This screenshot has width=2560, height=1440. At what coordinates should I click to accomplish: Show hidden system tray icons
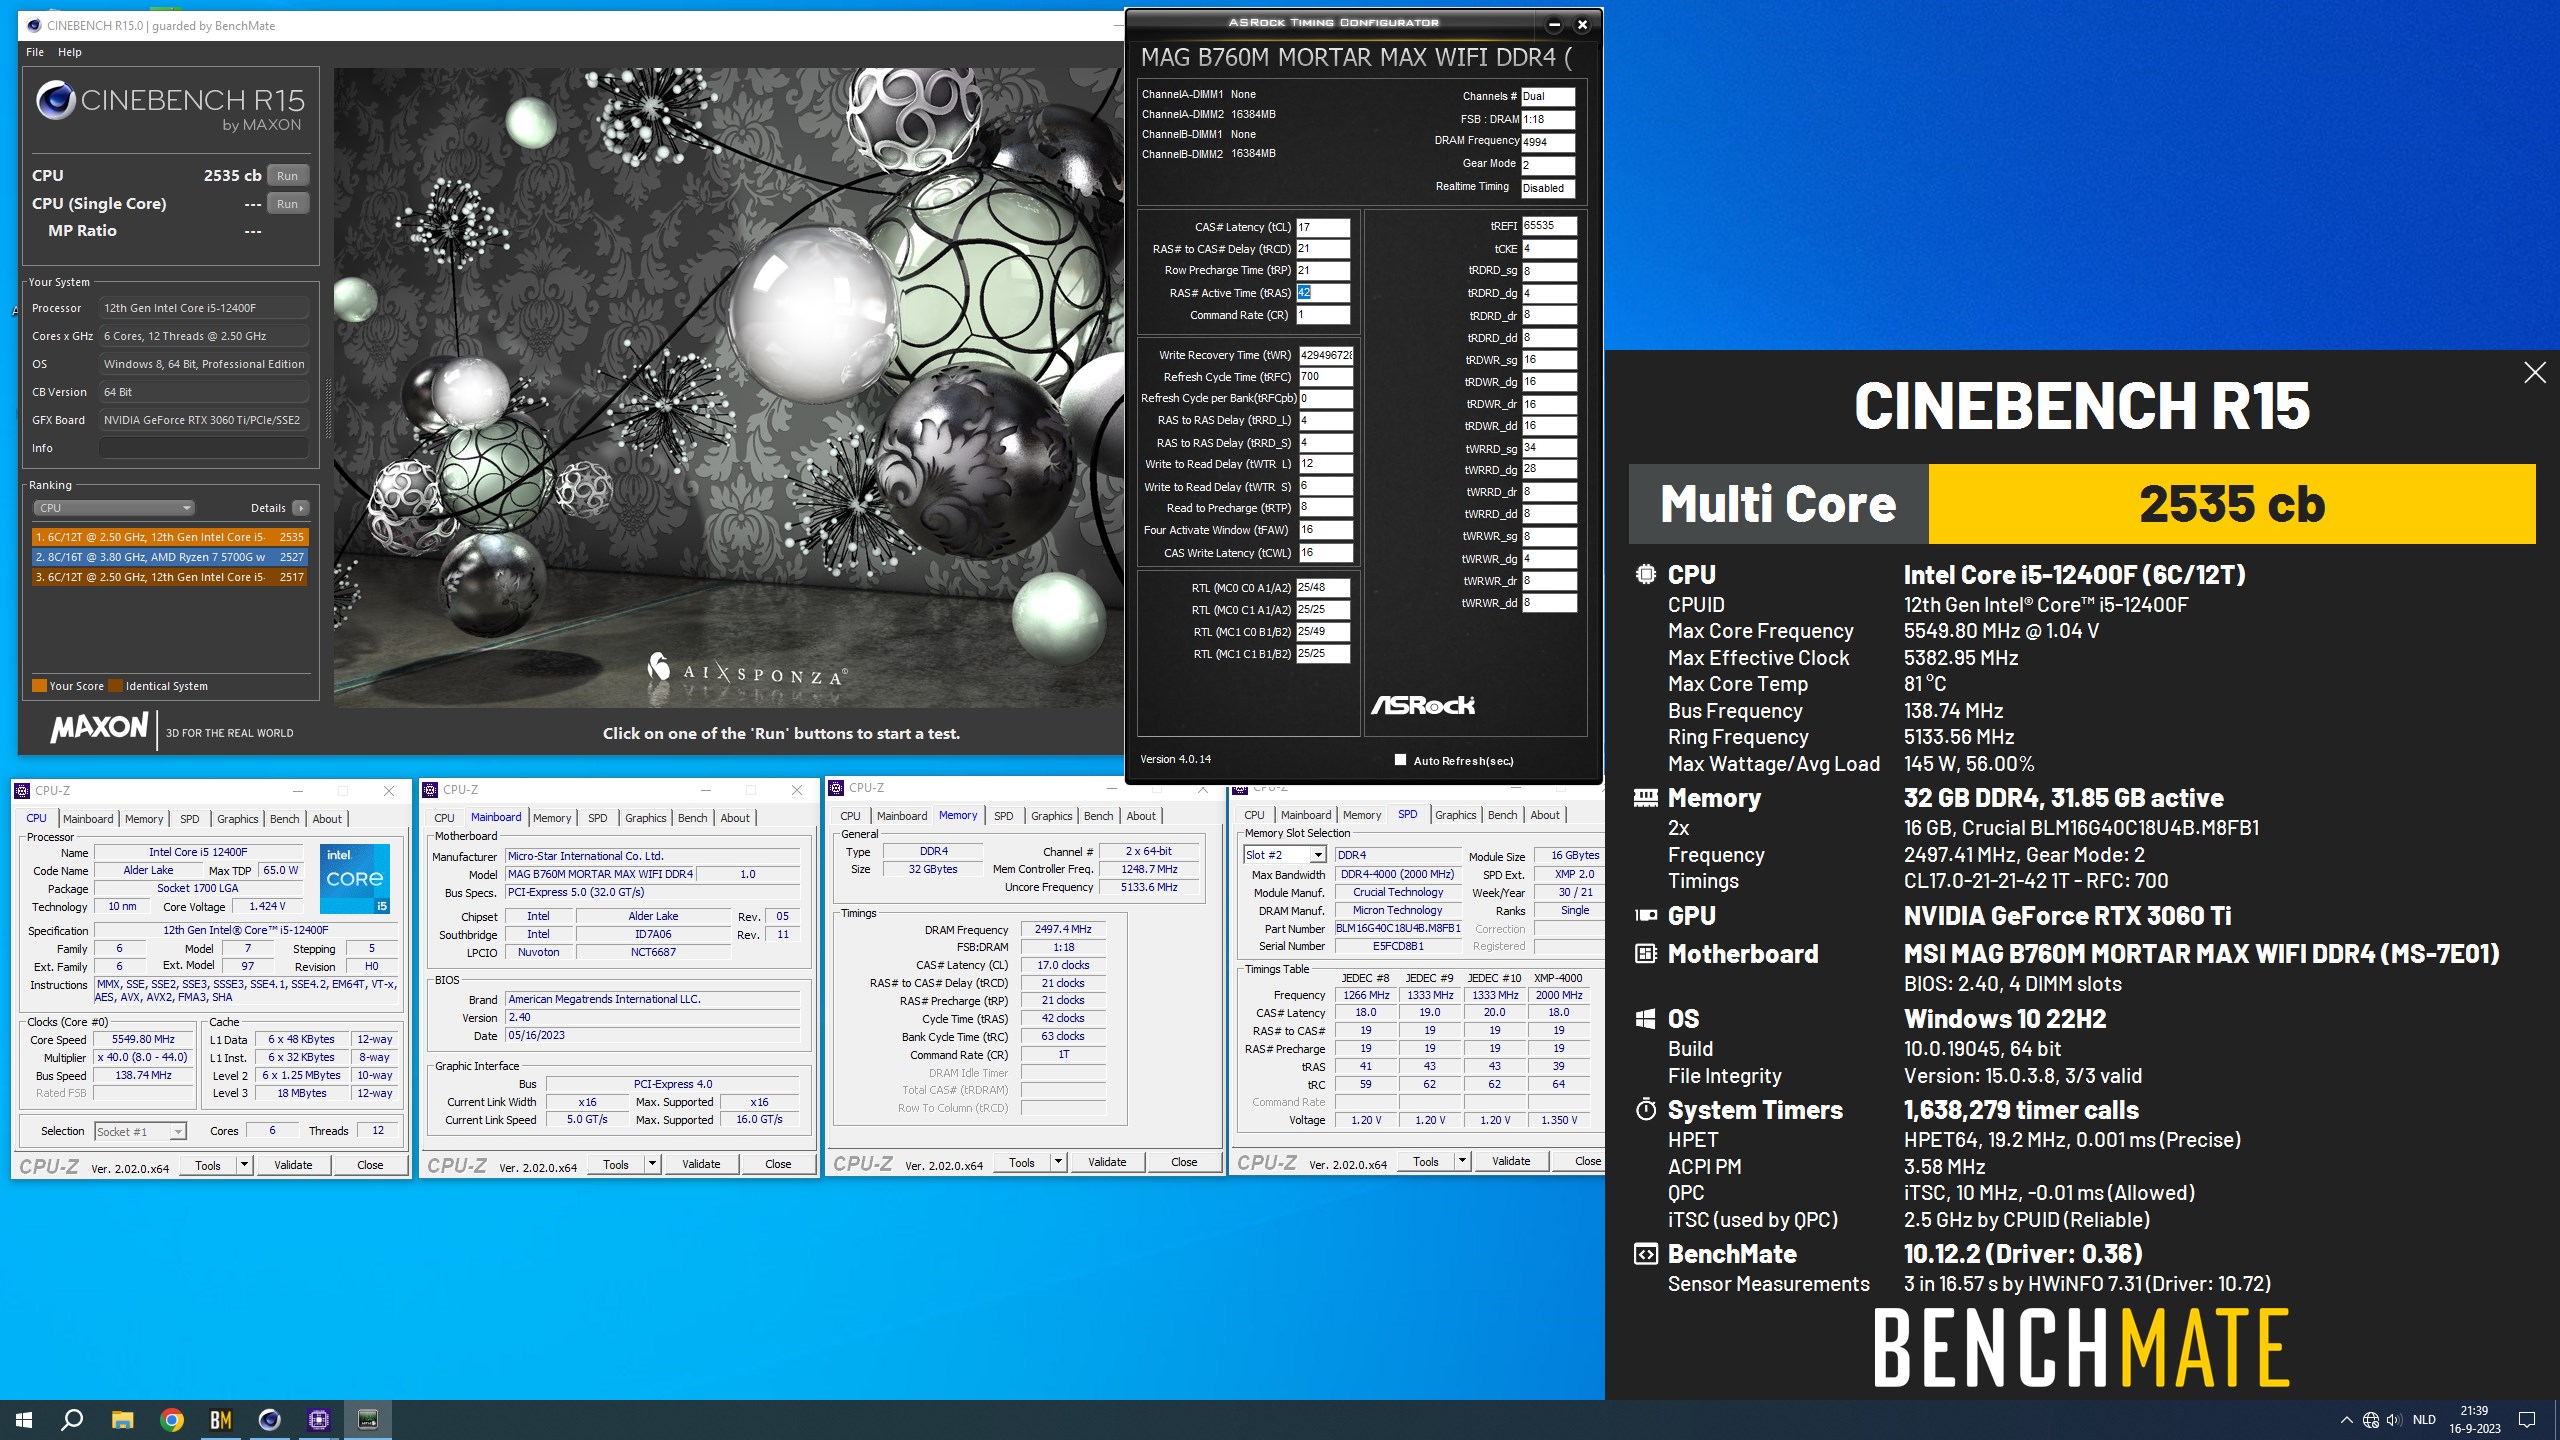coord(2346,1420)
